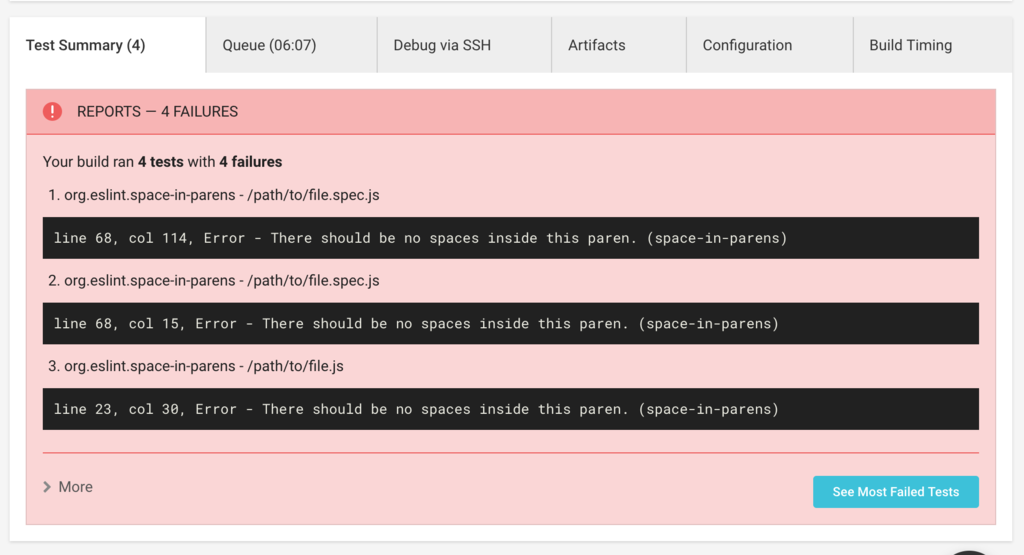Click the More label to expand failures
Screen dimensions: 1024x555
[76, 487]
